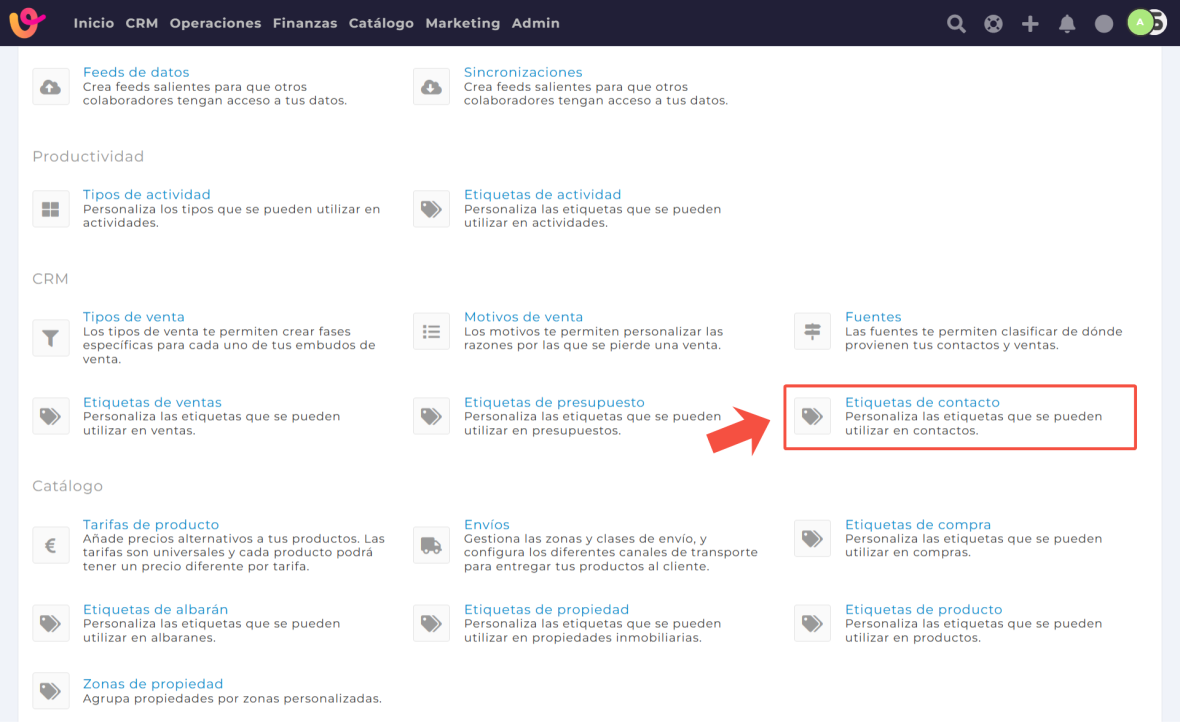Screen dimensions: 1180x722
Task: Click the Envíos truck icon
Action: click(x=431, y=545)
